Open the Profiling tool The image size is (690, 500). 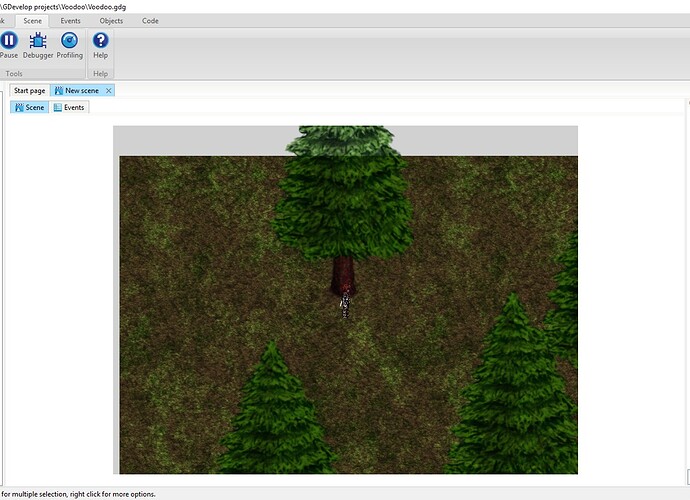pyautogui.click(x=70, y=44)
